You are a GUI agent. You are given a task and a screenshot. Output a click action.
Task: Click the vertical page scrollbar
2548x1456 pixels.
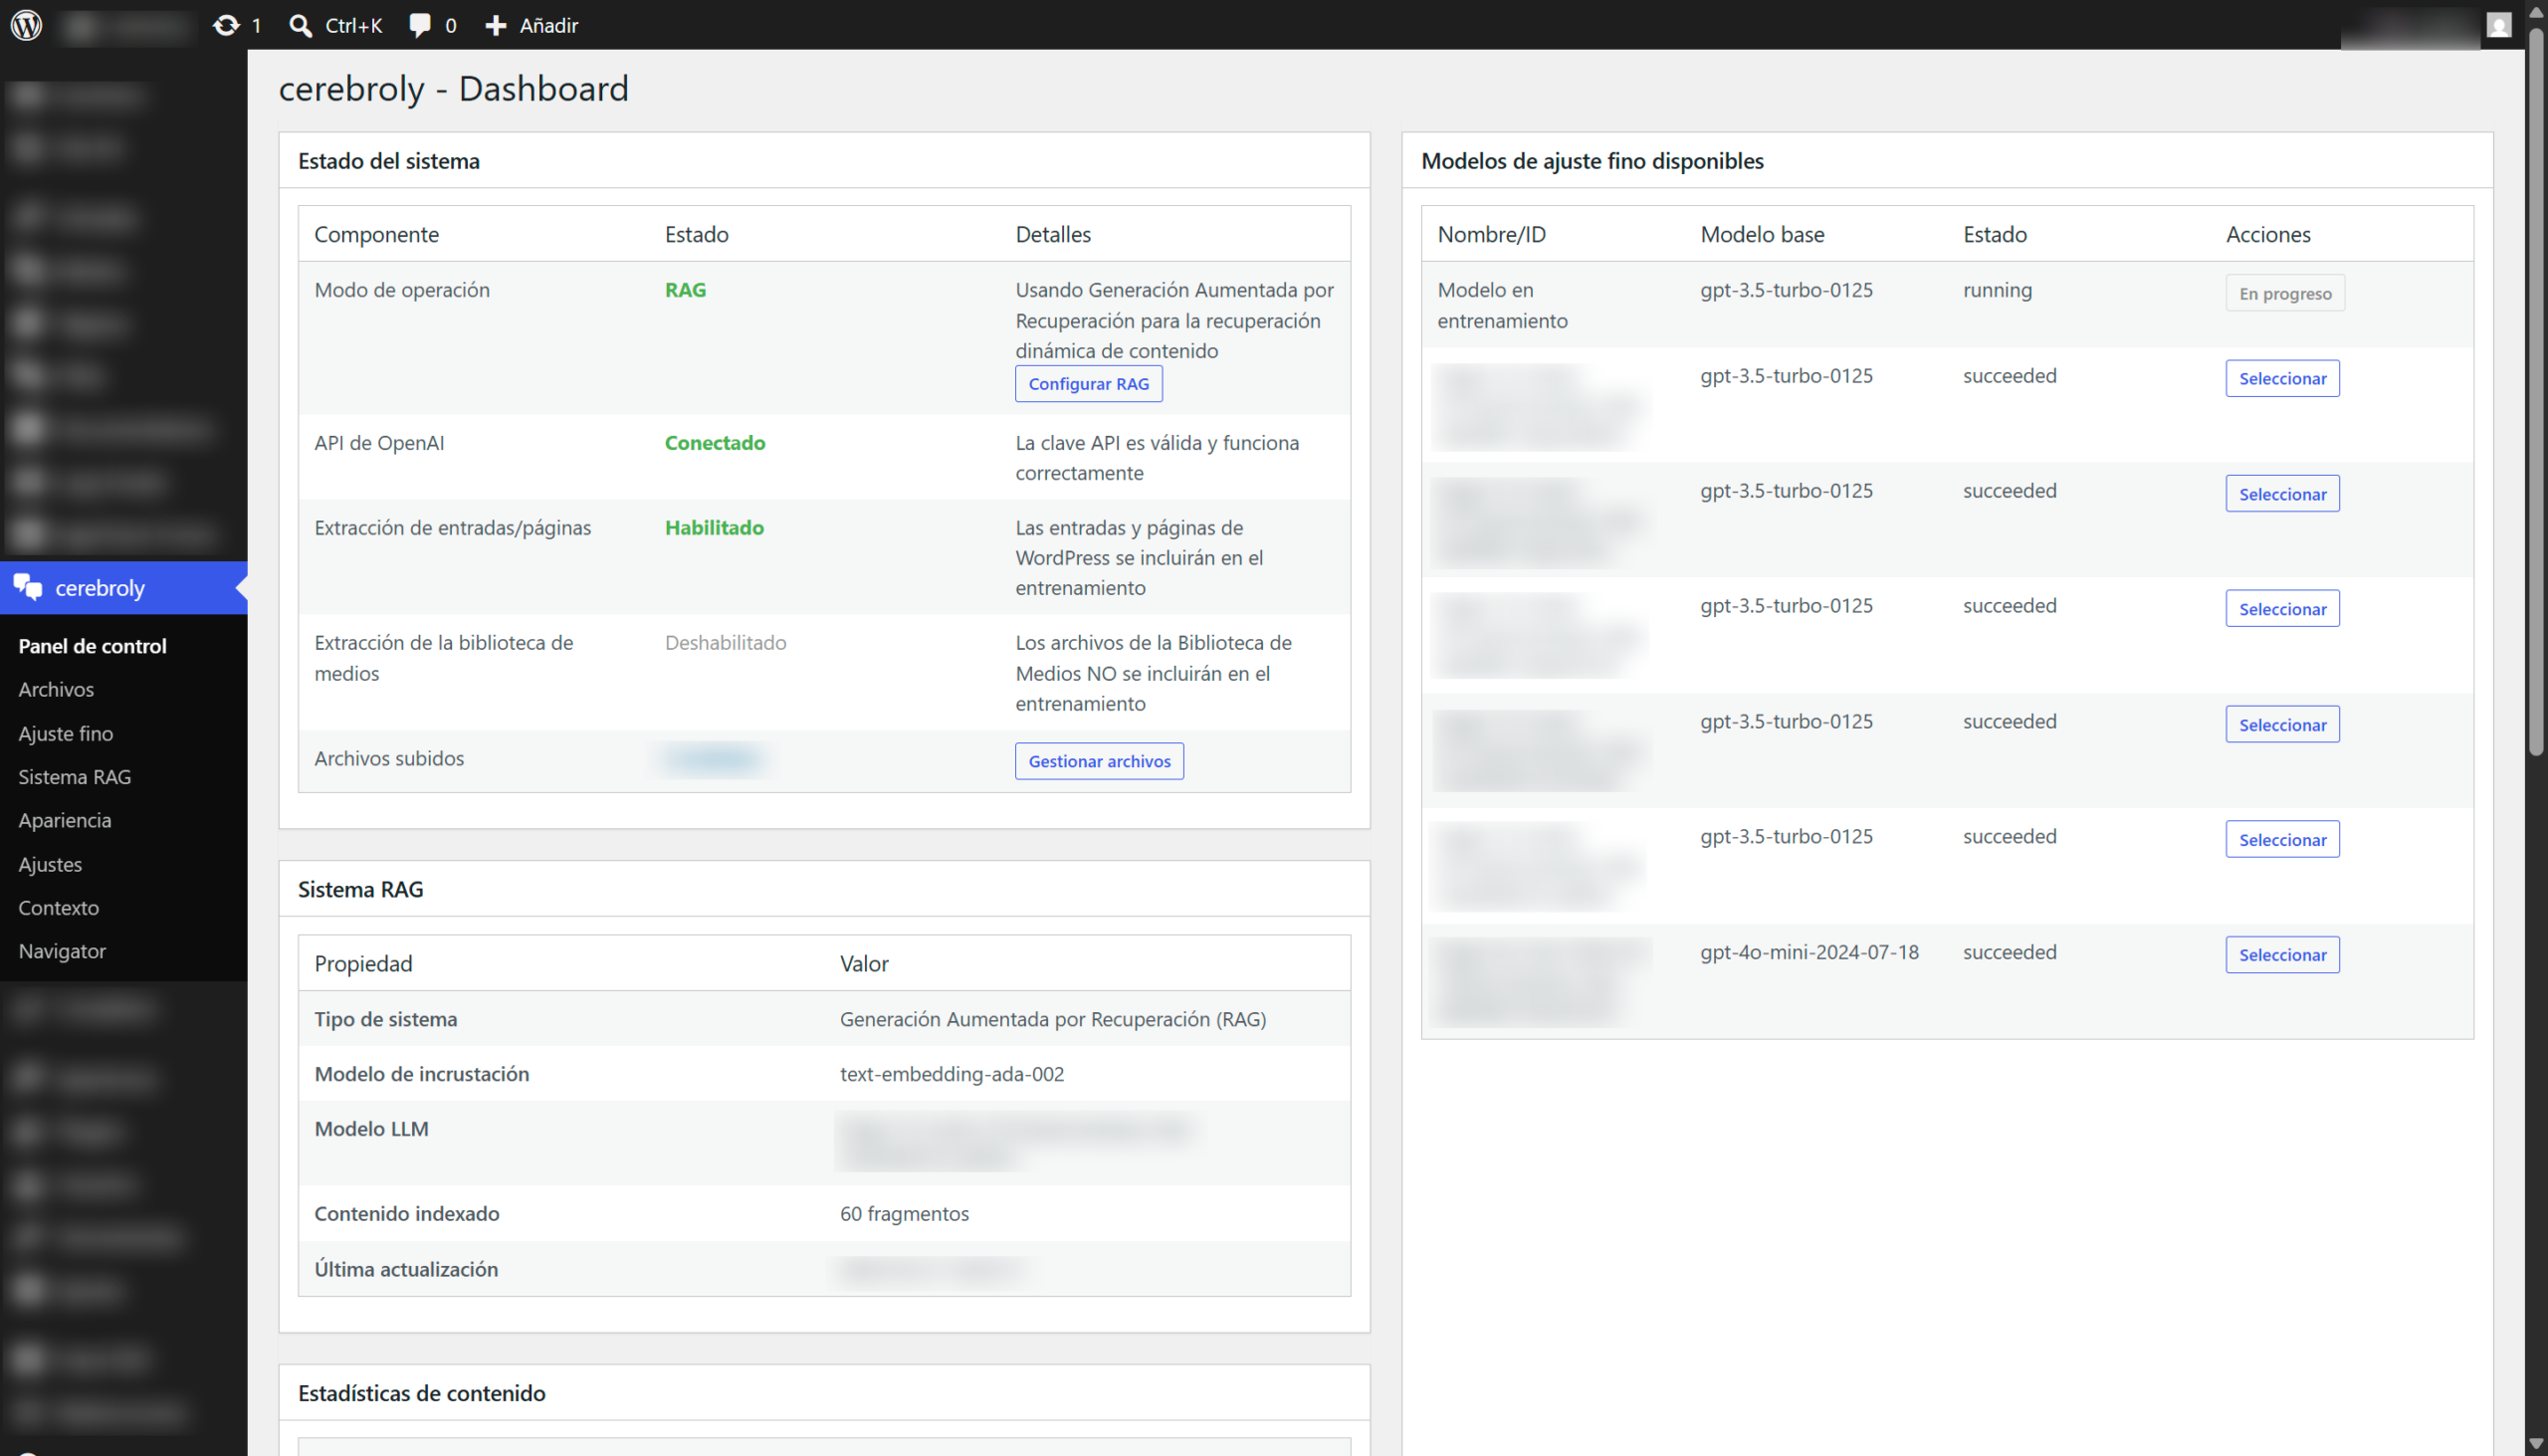tap(2536, 390)
